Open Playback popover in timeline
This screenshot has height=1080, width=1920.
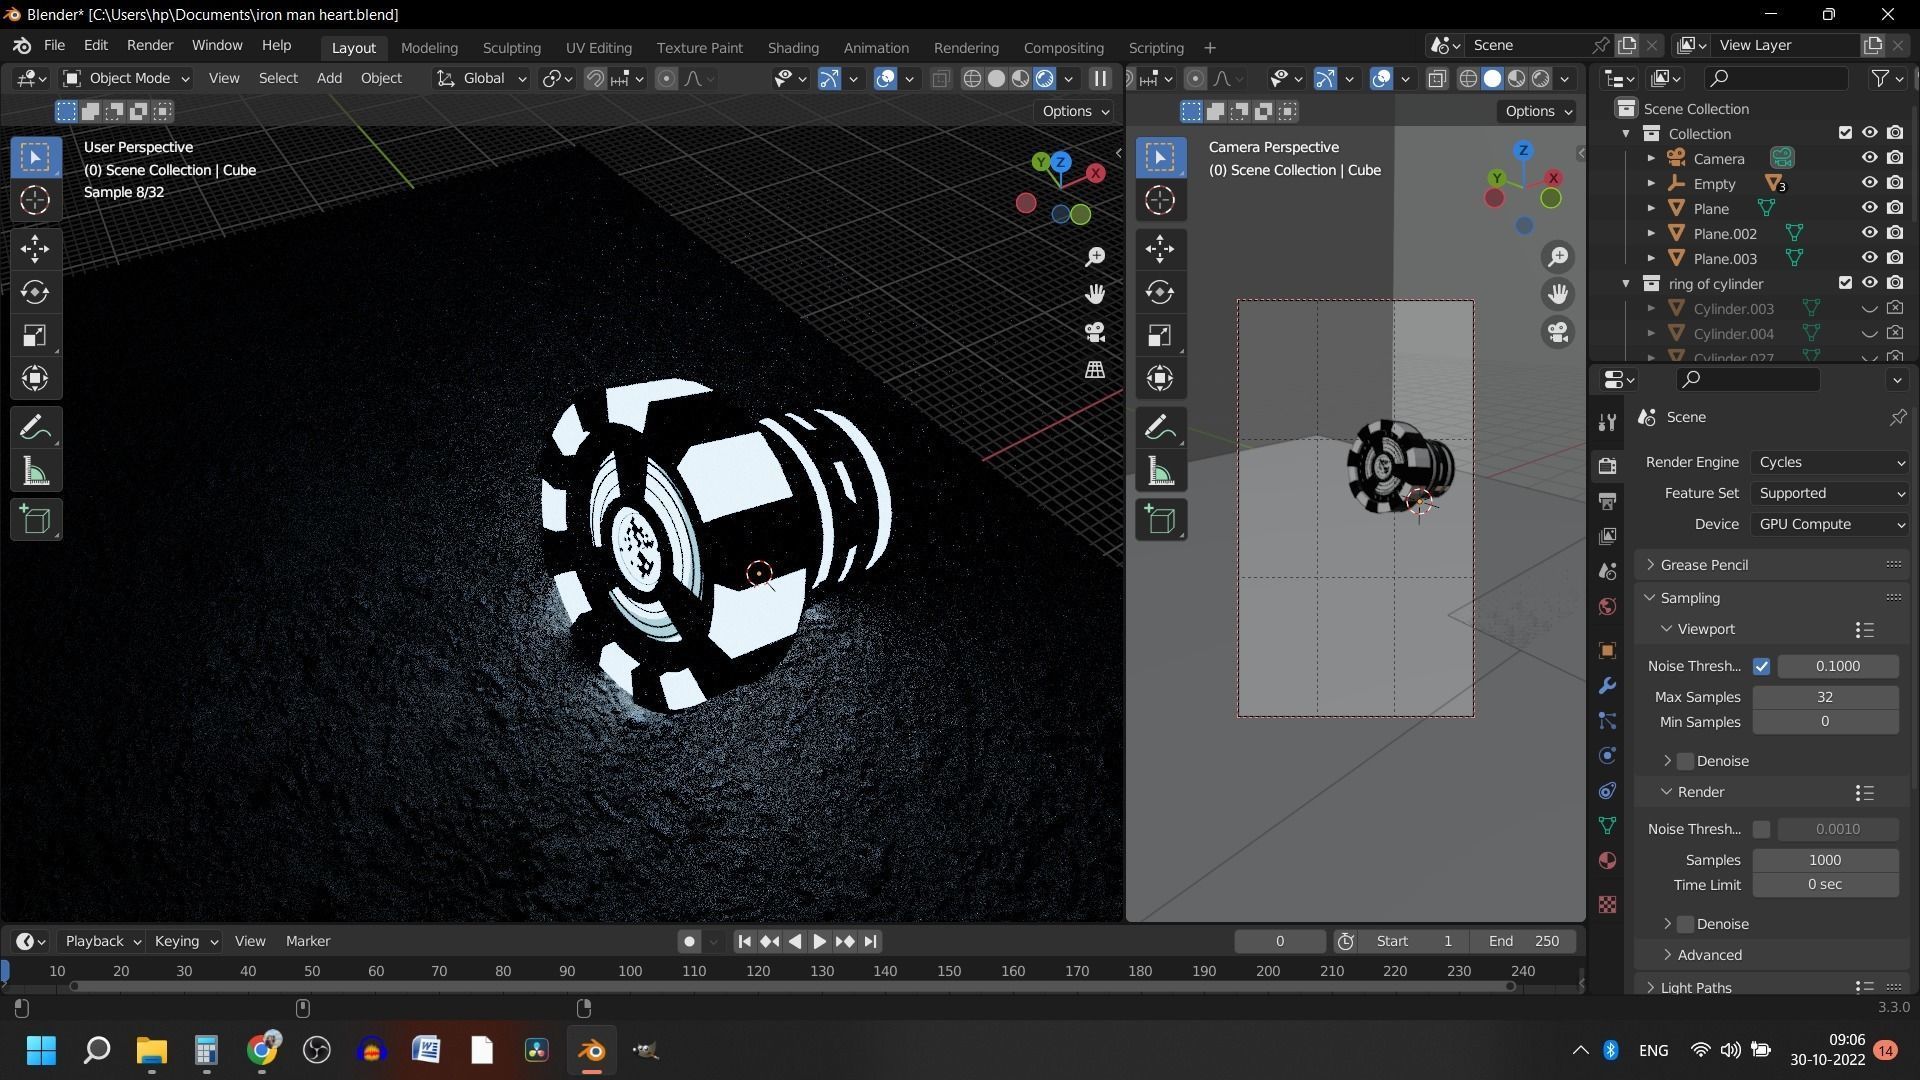point(102,941)
